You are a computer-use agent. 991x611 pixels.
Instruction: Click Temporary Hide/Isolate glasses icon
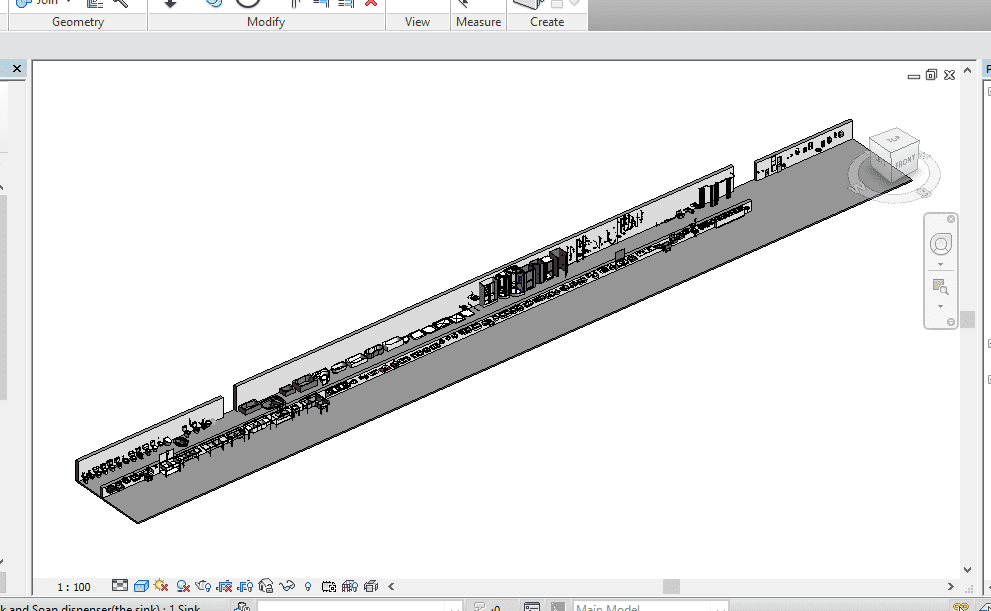288,586
